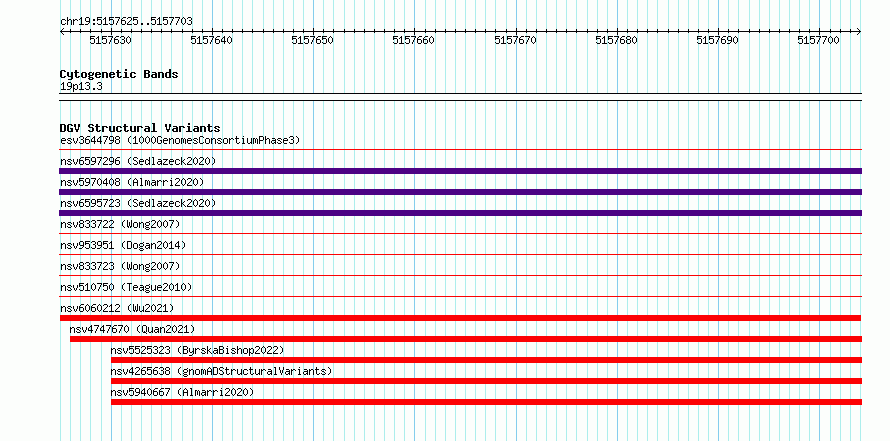Select the thin red nsv833723 variant line
The width and height of the screenshot is (890, 441).
(460, 275)
